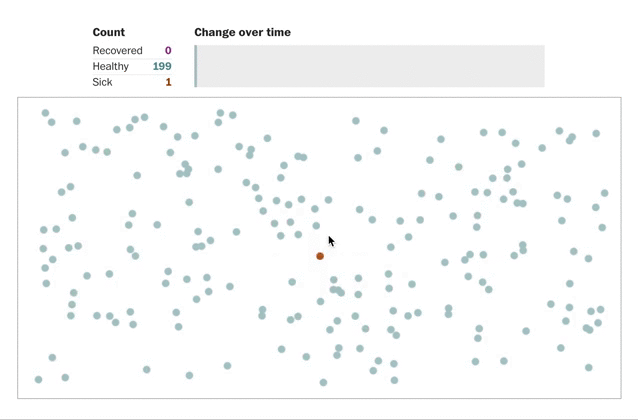Click the pair of touching dots at the simulation's top center-left
This screenshot has width=638, height=420.
pyautogui.click(x=301, y=157)
